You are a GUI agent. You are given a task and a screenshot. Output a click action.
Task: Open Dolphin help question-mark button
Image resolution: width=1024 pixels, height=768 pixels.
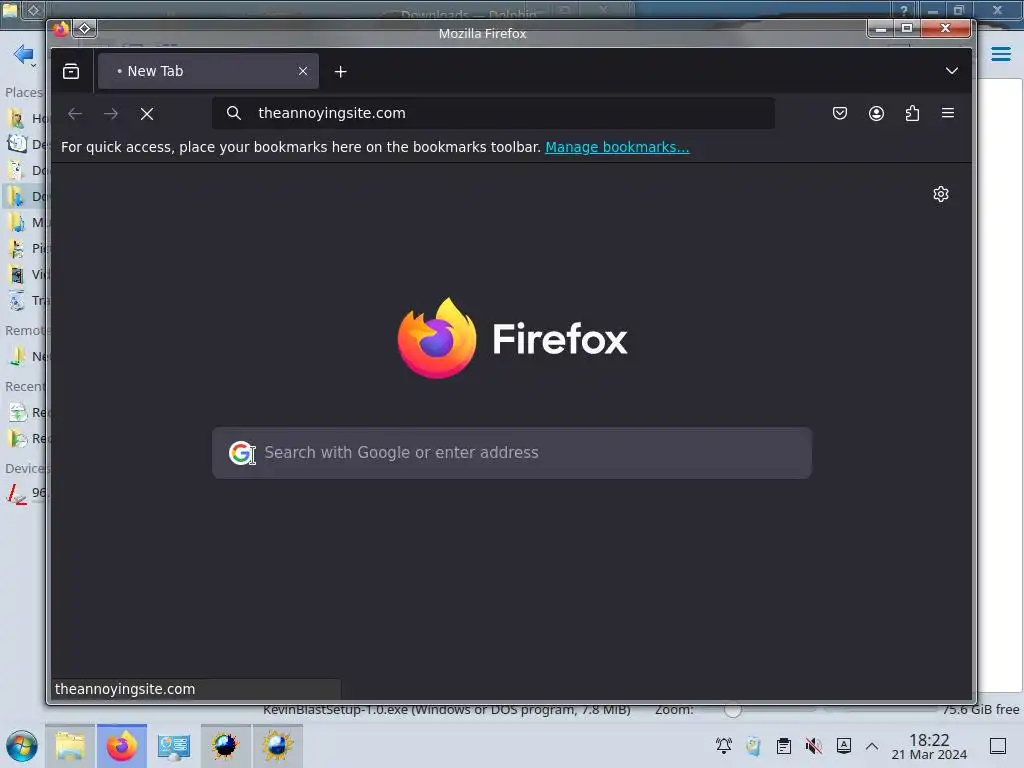pyautogui.click(x=904, y=10)
